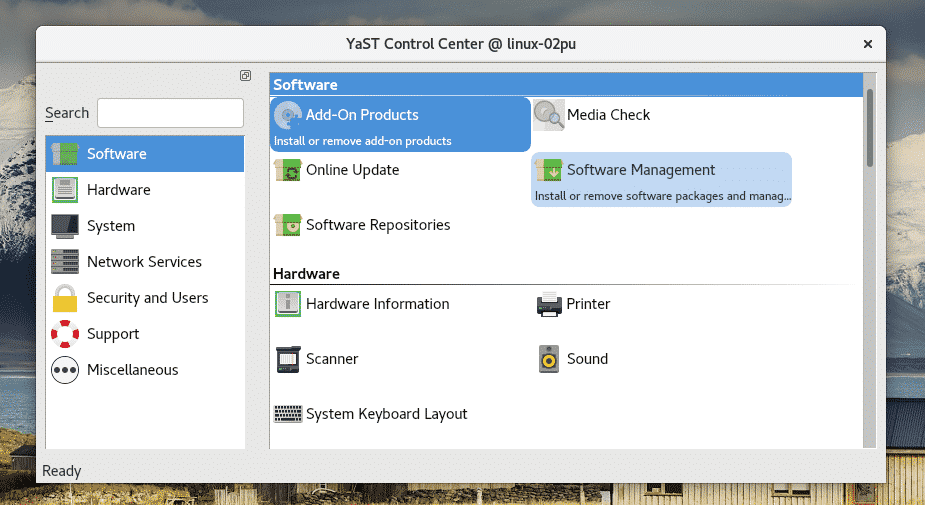
Task: Click the Security and Users padlock icon
Action: [65, 298]
